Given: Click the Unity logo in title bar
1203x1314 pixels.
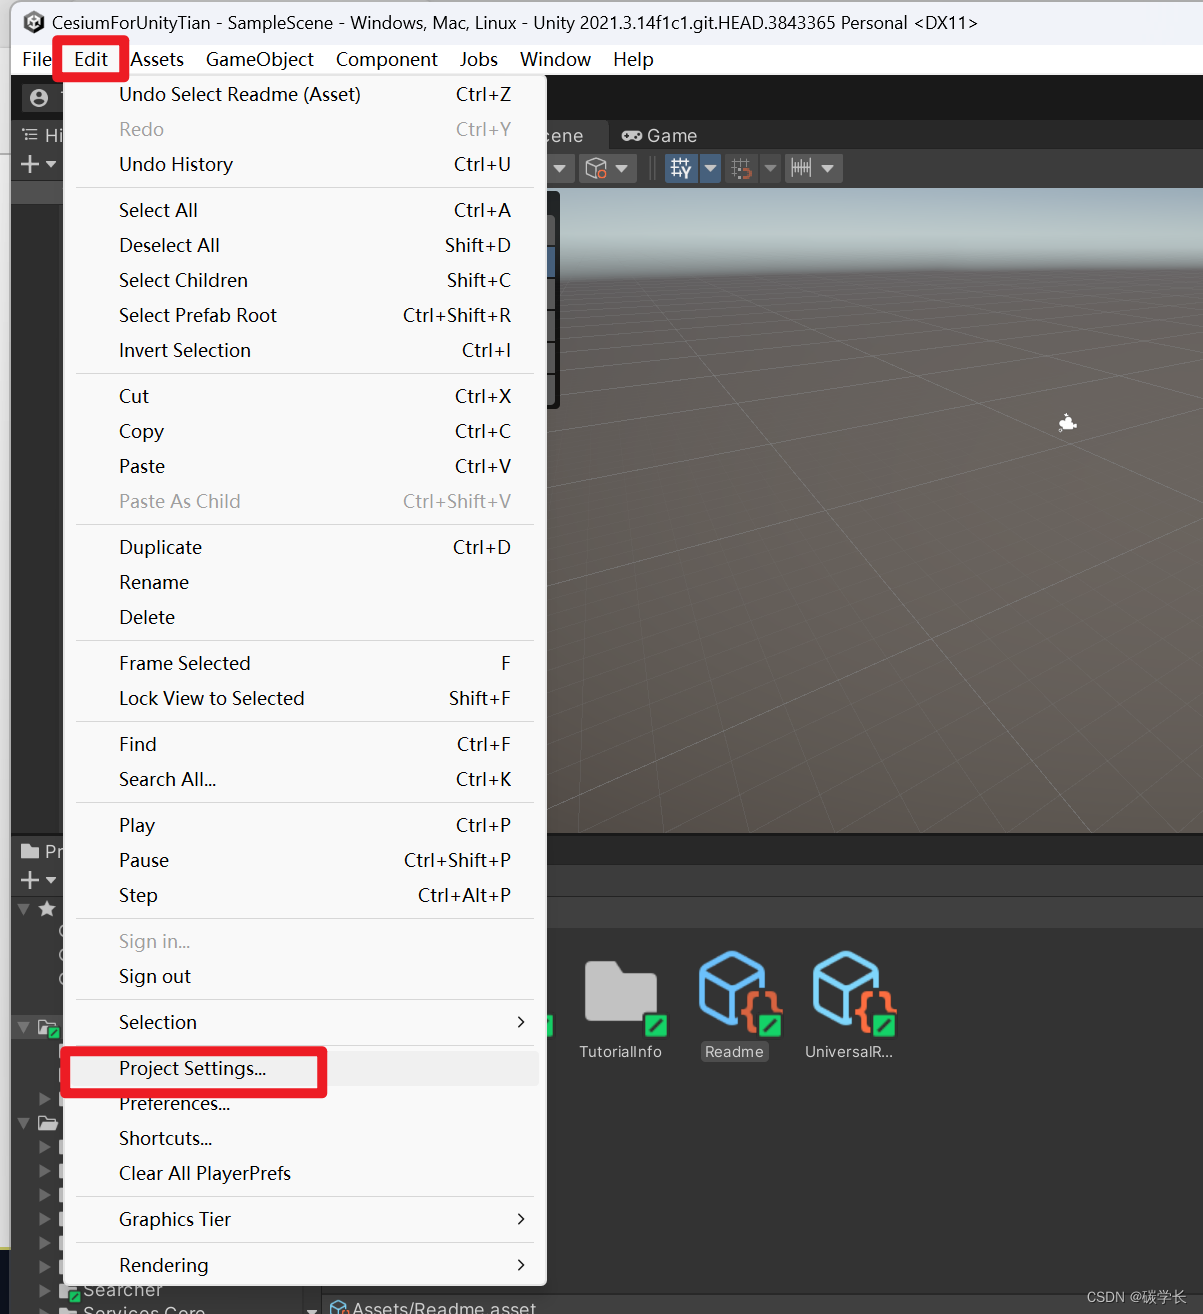Looking at the screenshot, I should [34, 22].
